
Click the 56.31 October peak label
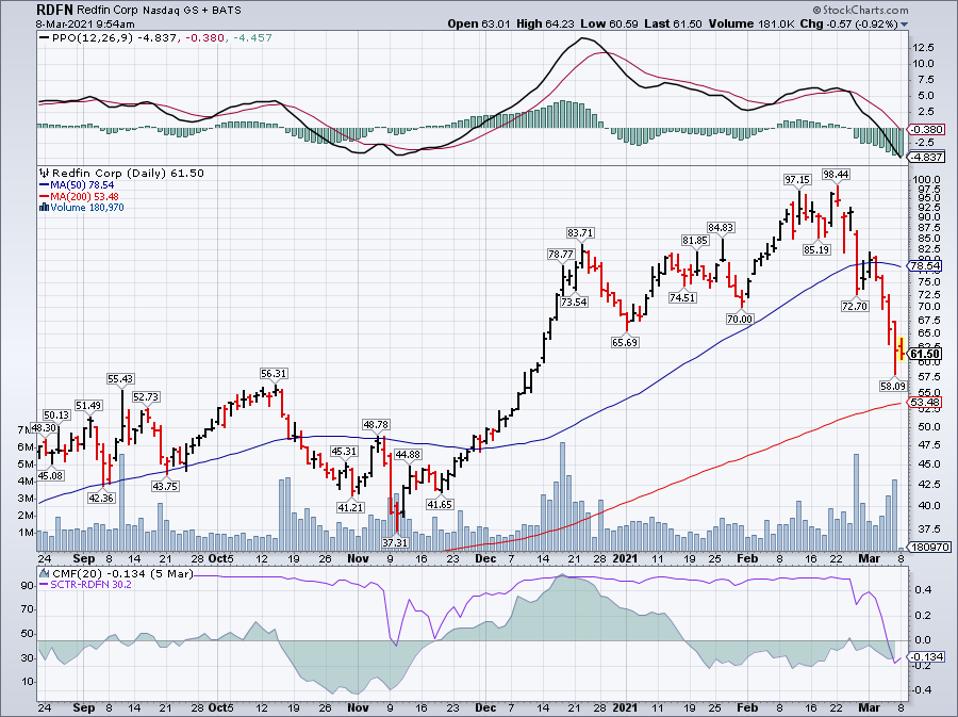(x=273, y=373)
